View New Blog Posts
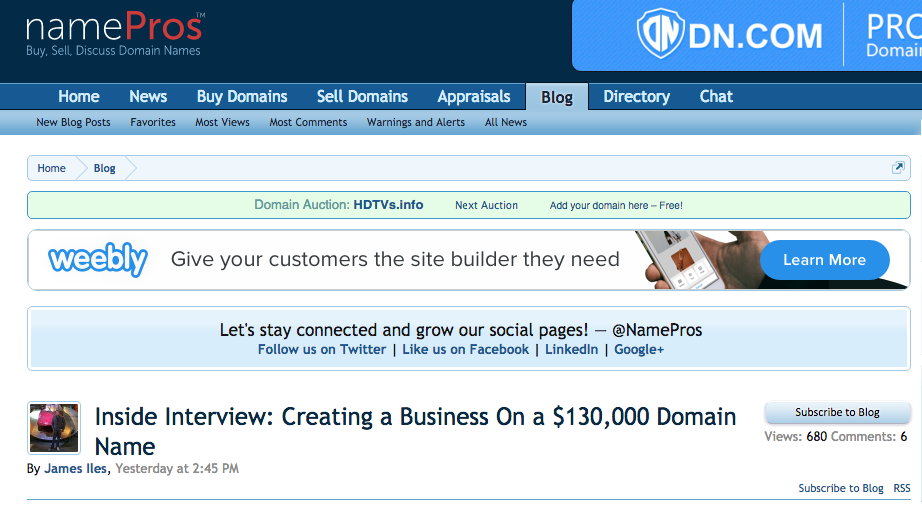Viewport: 922px width, 511px height. pyautogui.click(x=74, y=122)
